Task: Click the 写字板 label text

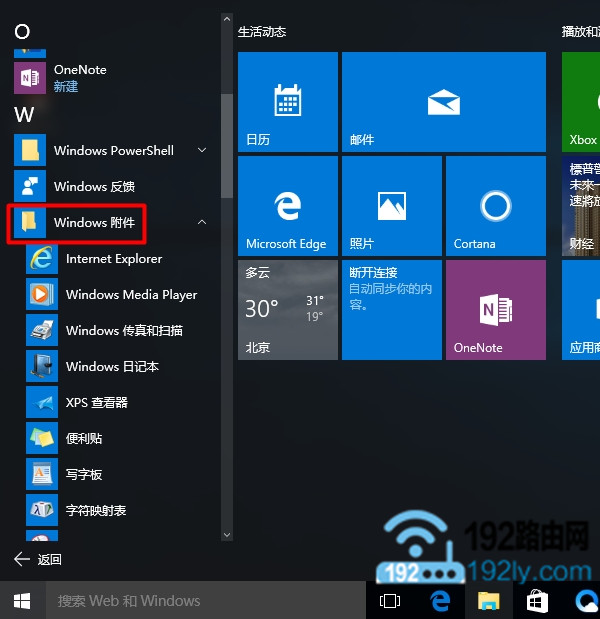Action: (84, 474)
